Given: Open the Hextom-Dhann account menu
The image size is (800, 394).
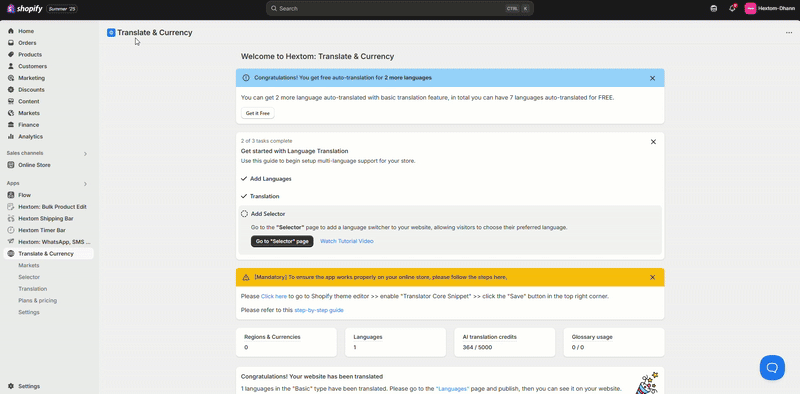Looking at the screenshot, I should coord(770,9).
